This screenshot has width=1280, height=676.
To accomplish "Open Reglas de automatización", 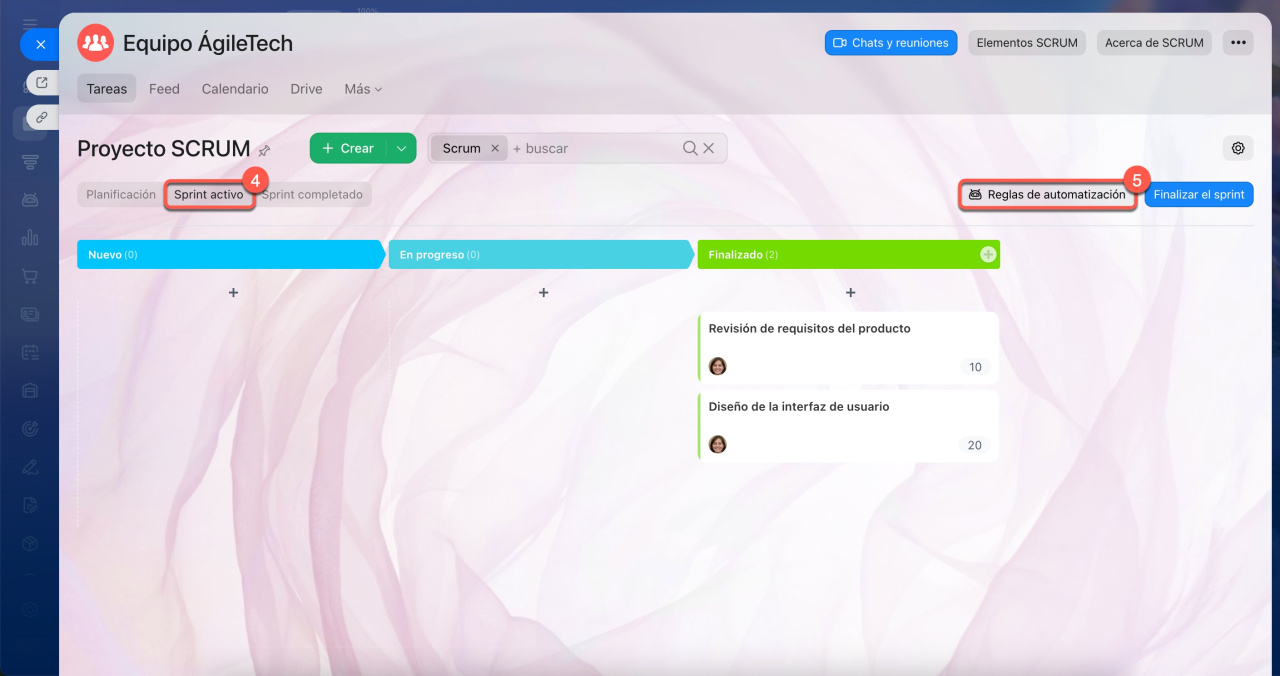I will (1047, 195).
